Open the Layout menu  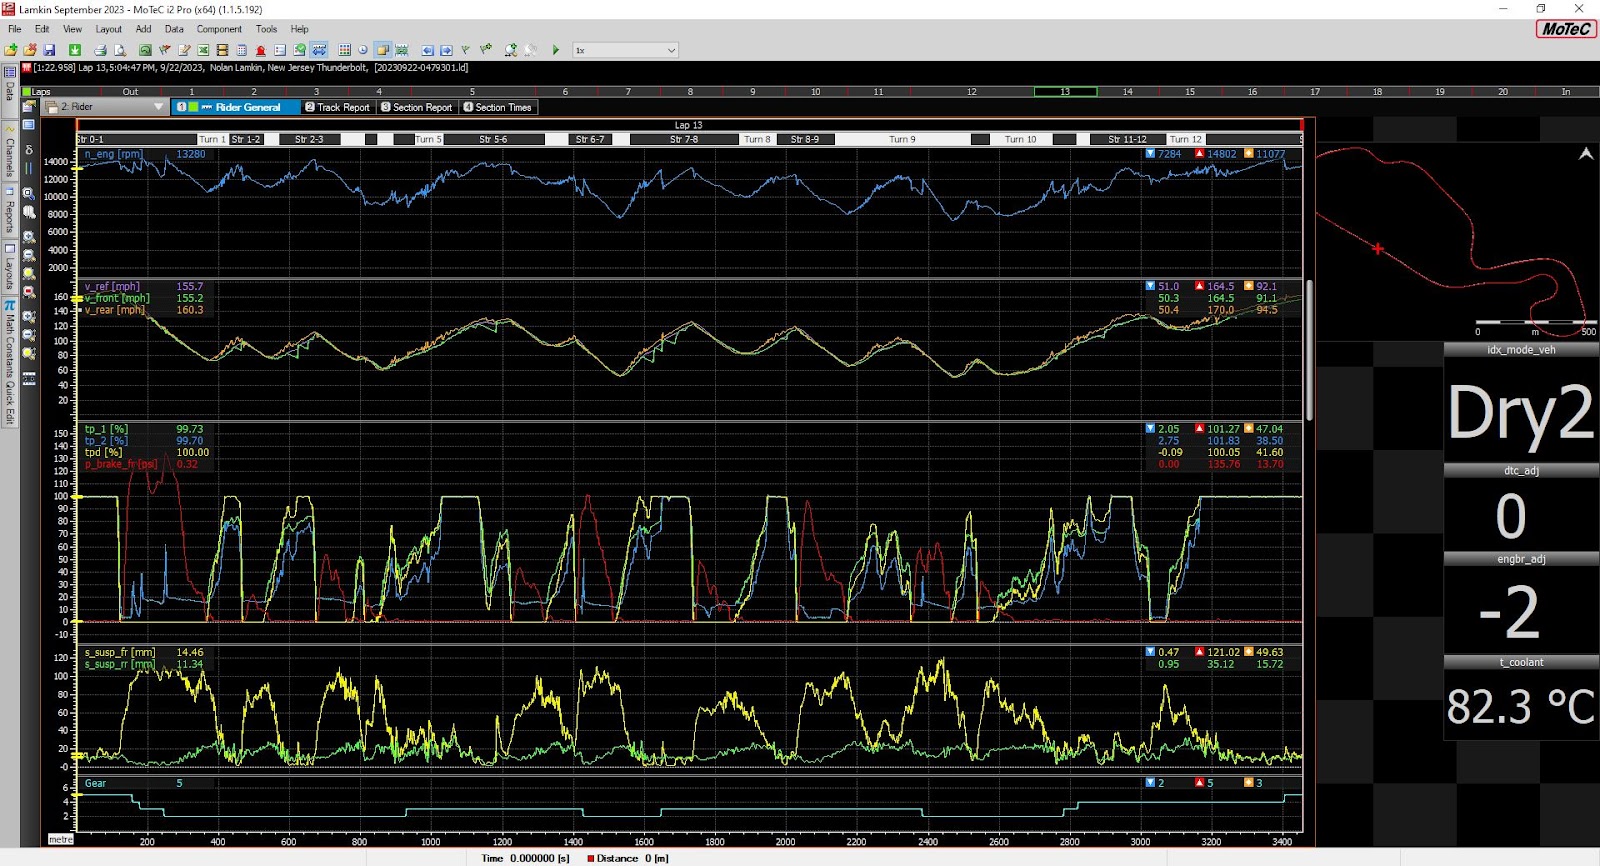[x=108, y=29]
